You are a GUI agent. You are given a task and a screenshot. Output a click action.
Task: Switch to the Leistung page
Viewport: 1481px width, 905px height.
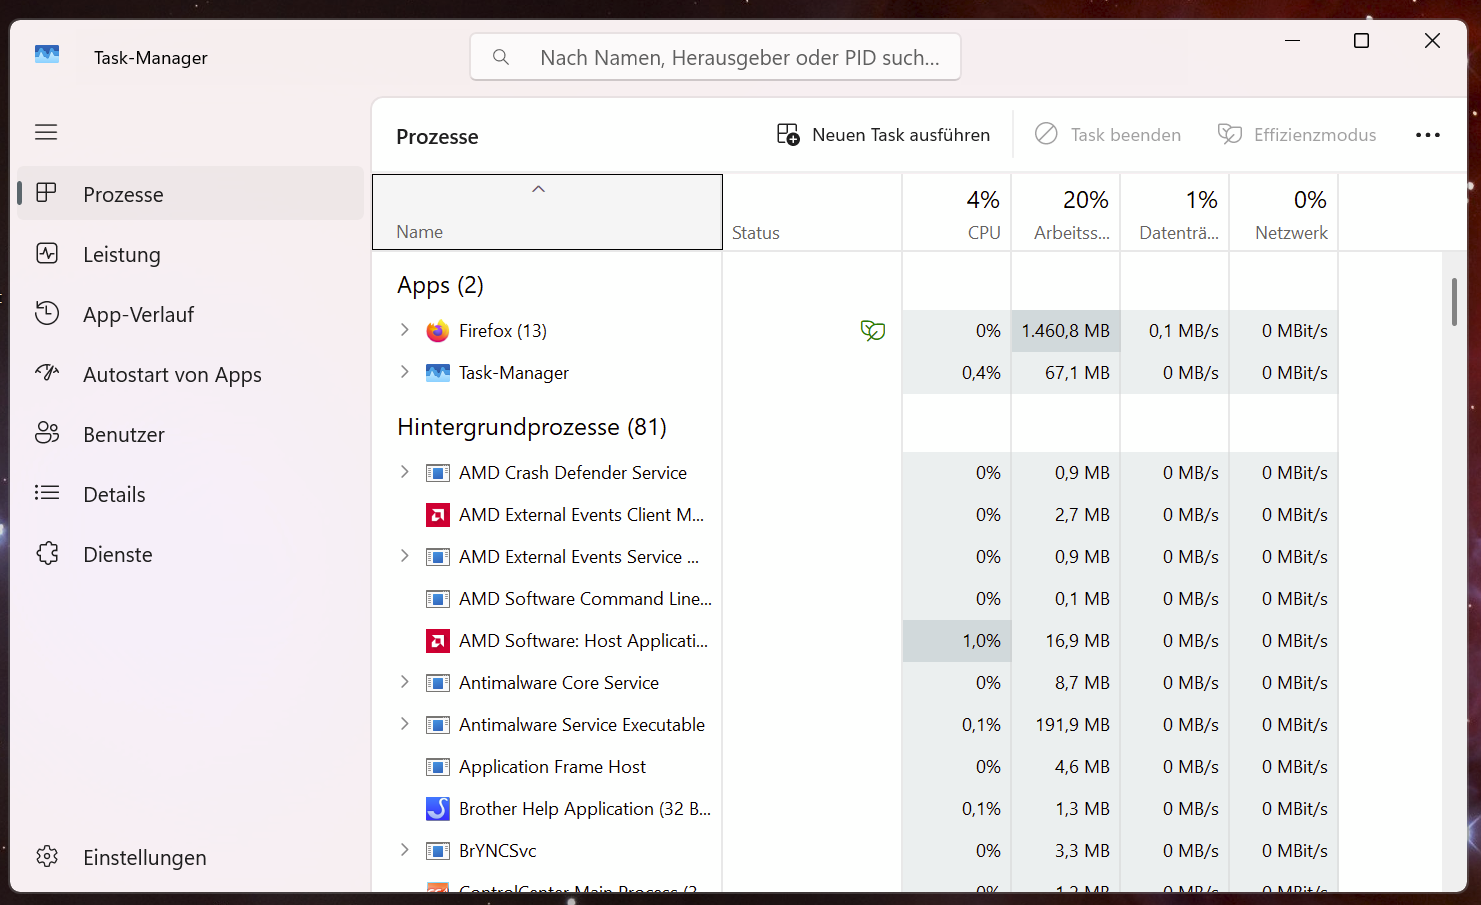[x=190, y=254]
